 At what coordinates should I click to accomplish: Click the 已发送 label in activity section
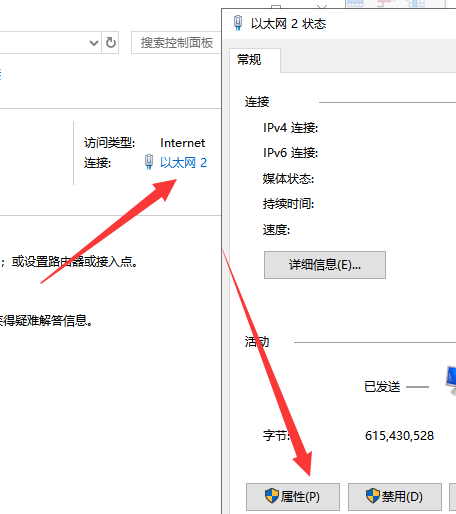382,387
